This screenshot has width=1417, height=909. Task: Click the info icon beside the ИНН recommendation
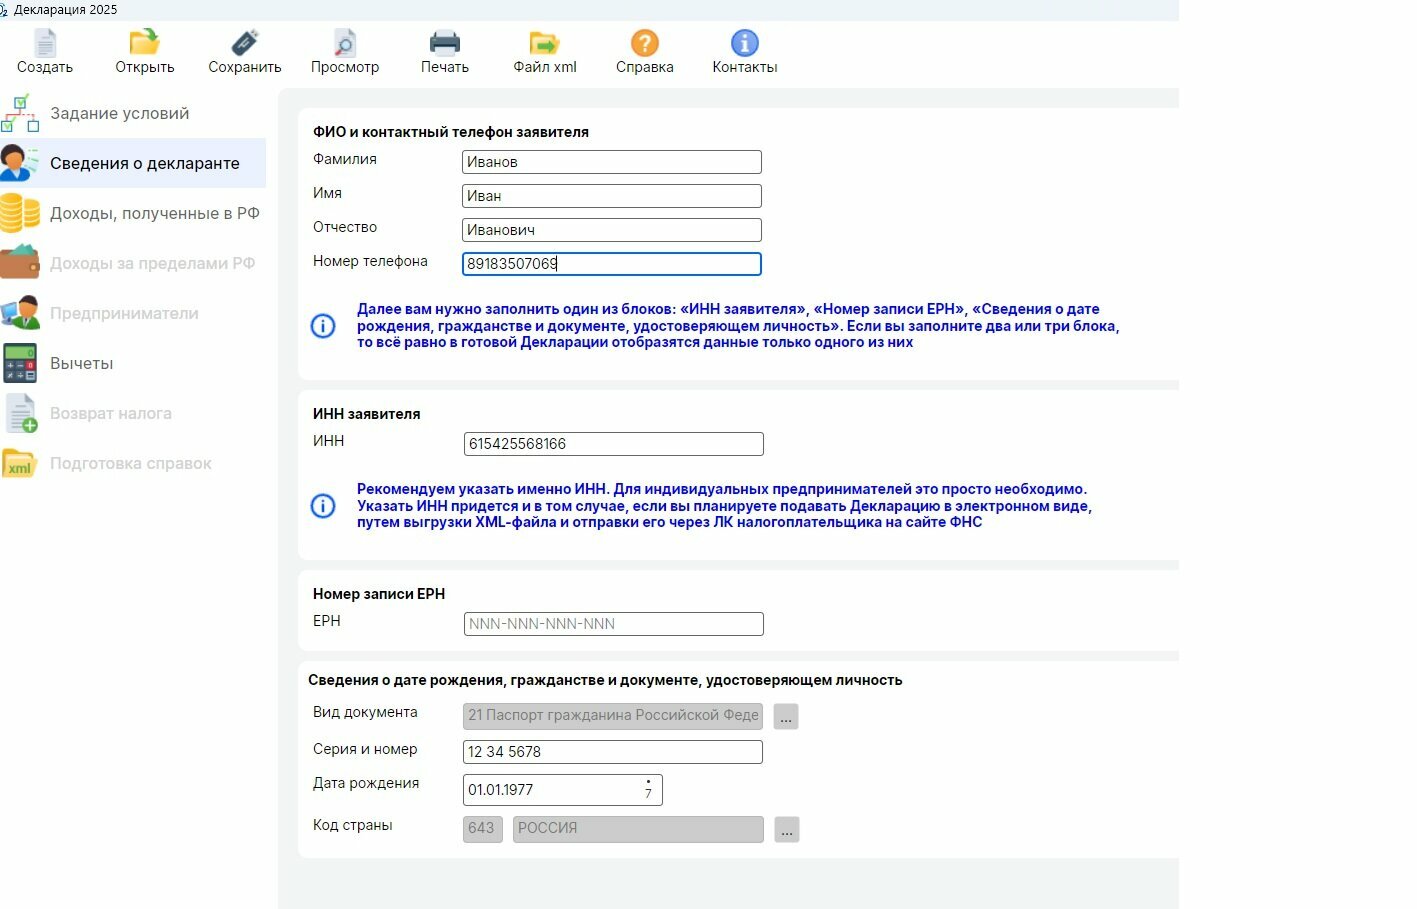[x=323, y=506]
